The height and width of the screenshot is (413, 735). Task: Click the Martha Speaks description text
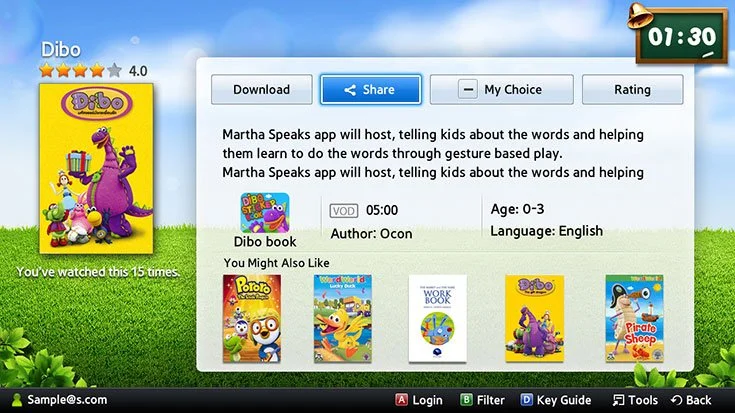pyautogui.click(x=433, y=153)
